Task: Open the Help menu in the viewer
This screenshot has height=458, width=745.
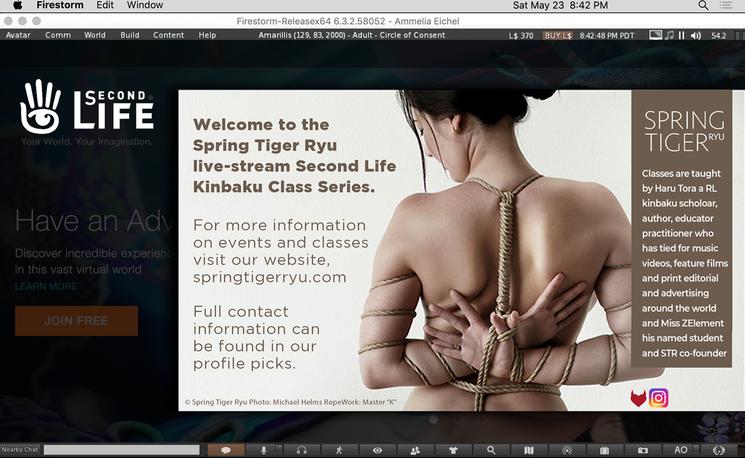Action: click(x=207, y=35)
